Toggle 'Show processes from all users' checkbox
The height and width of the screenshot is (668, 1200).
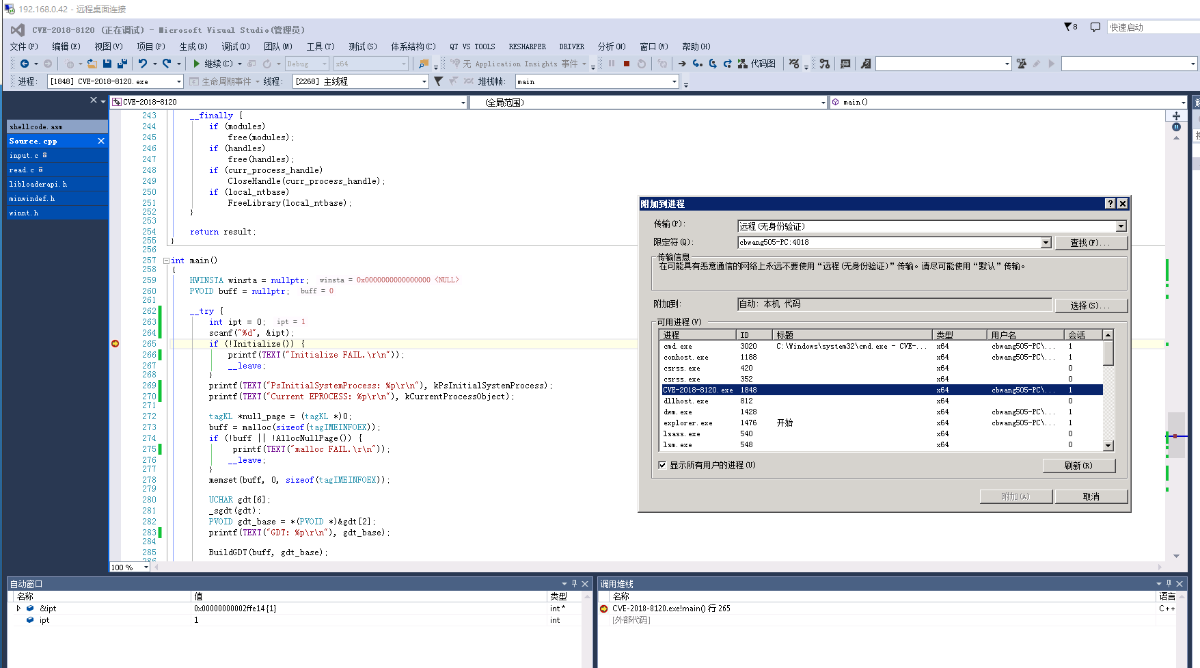tap(662, 465)
